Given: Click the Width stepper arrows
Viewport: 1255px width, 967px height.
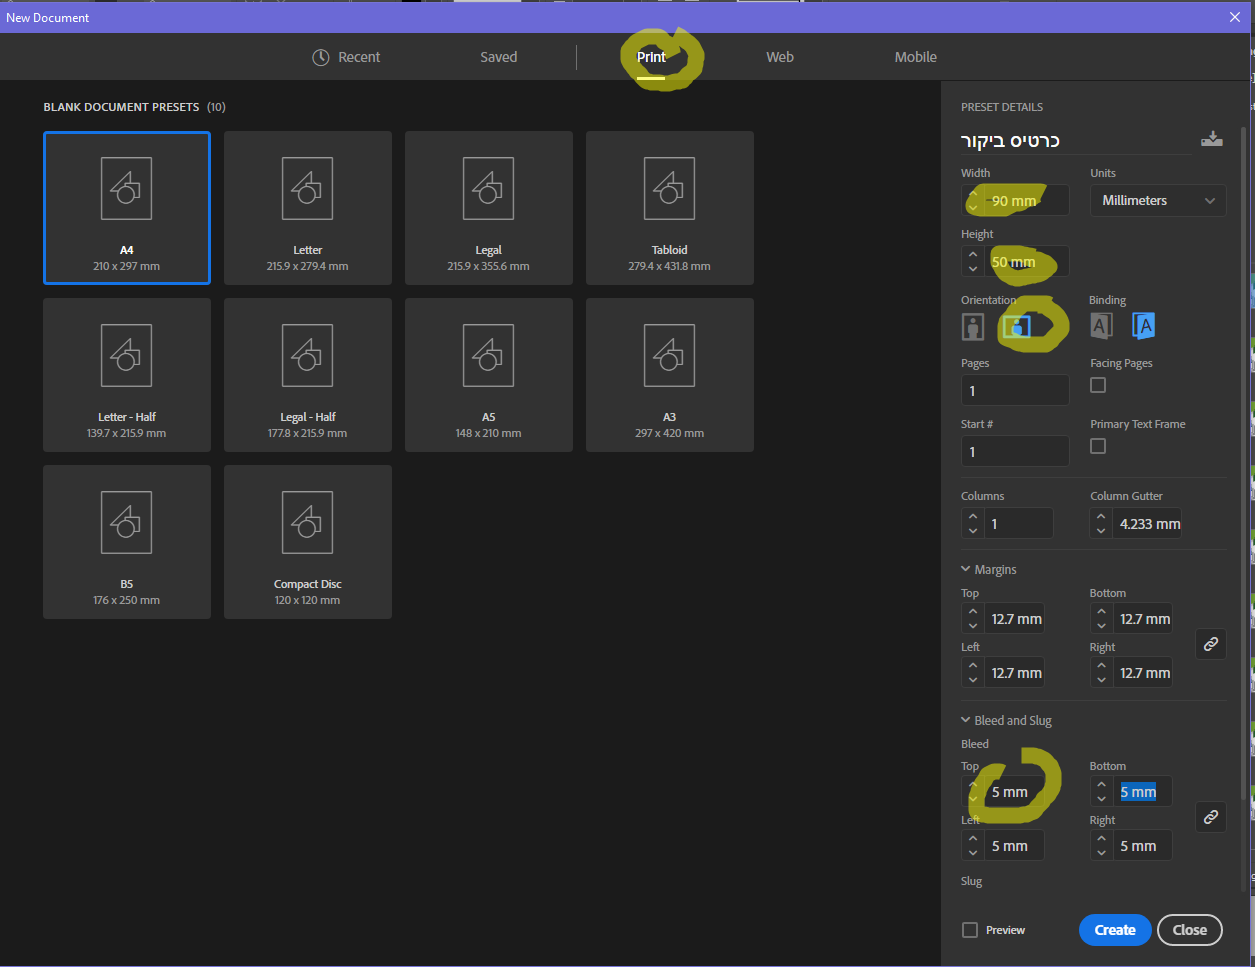Looking at the screenshot, I should coord(973,201).
